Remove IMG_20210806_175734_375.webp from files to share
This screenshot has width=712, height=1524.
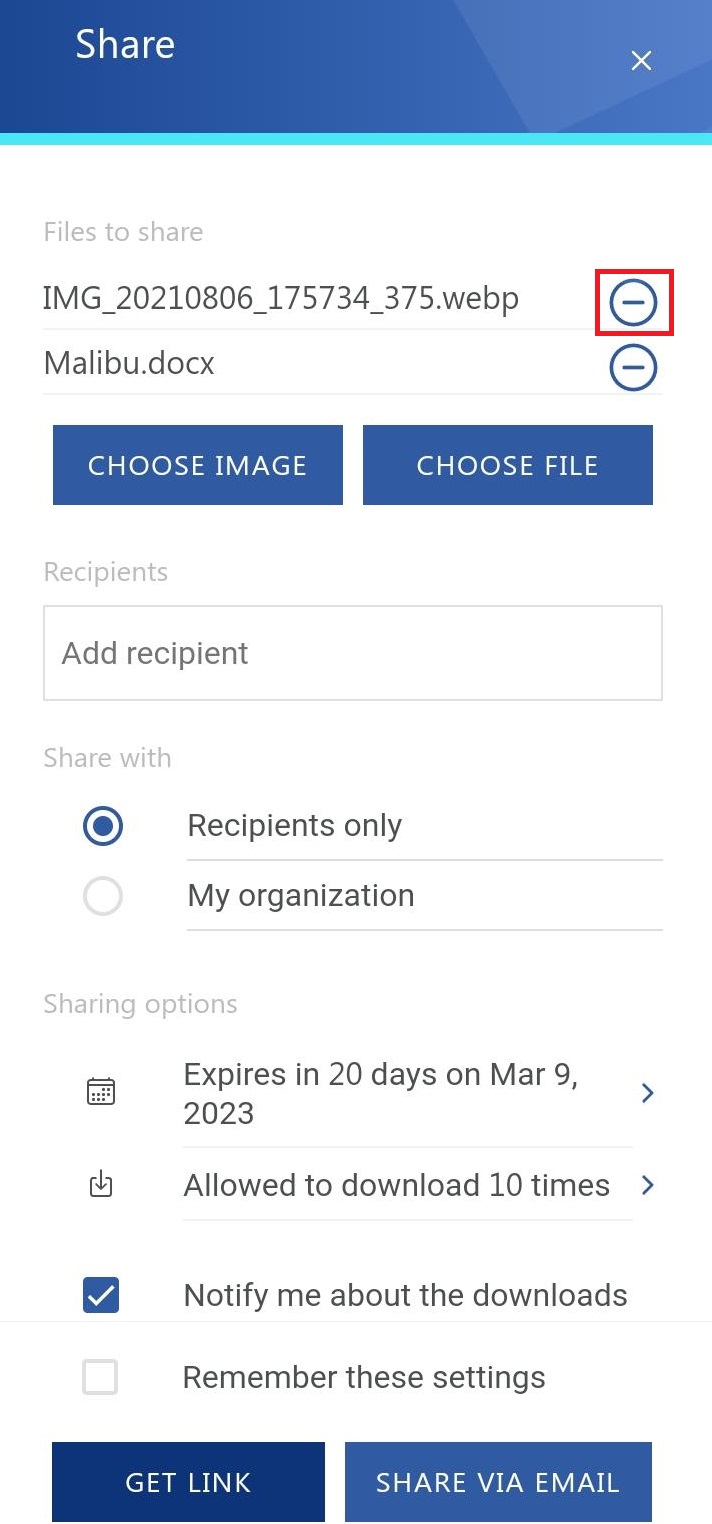pyautogui.click(x=633, y=302)
